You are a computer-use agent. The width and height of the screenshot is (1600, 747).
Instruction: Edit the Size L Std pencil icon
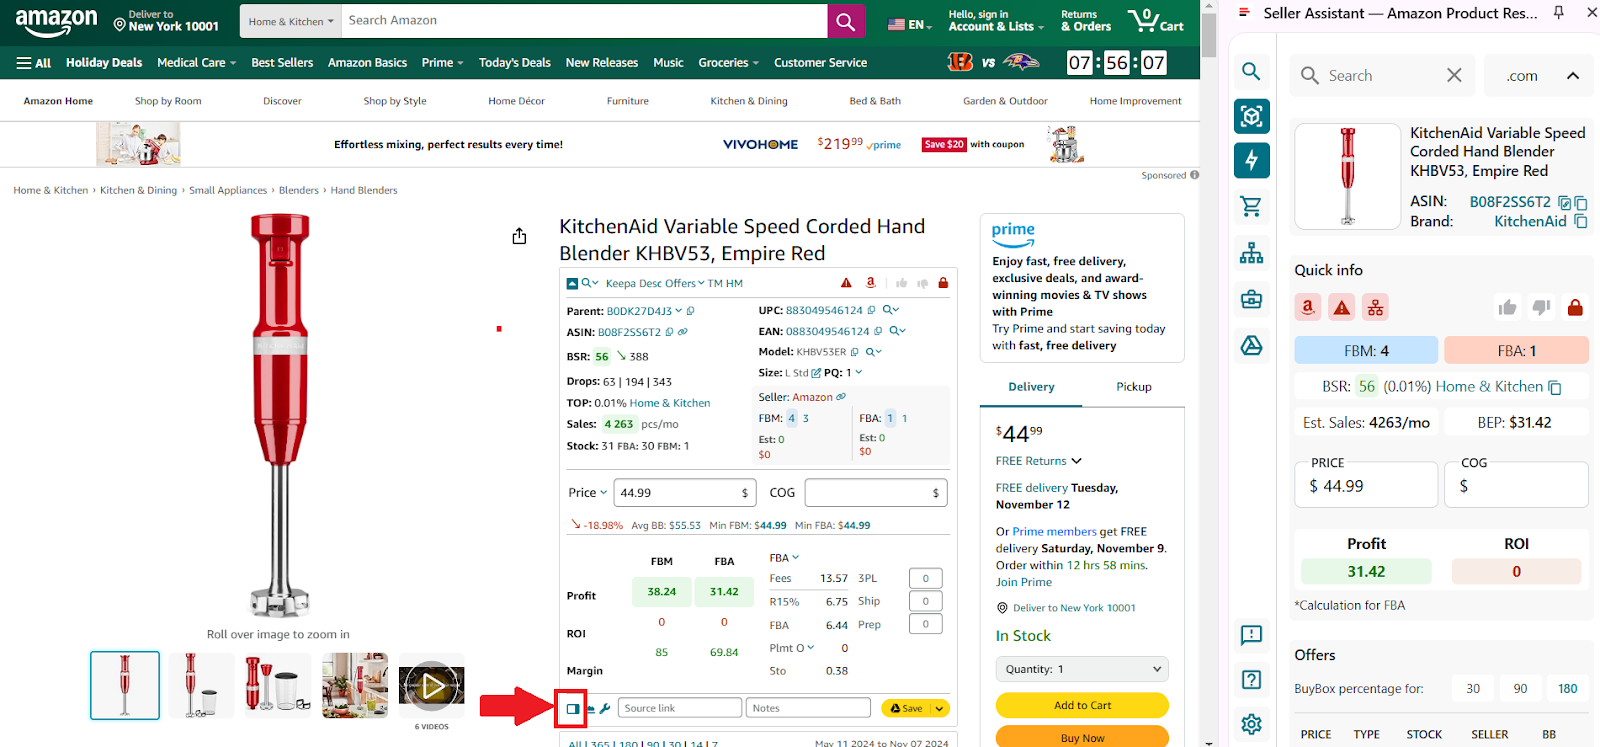(x=816, y=373)
